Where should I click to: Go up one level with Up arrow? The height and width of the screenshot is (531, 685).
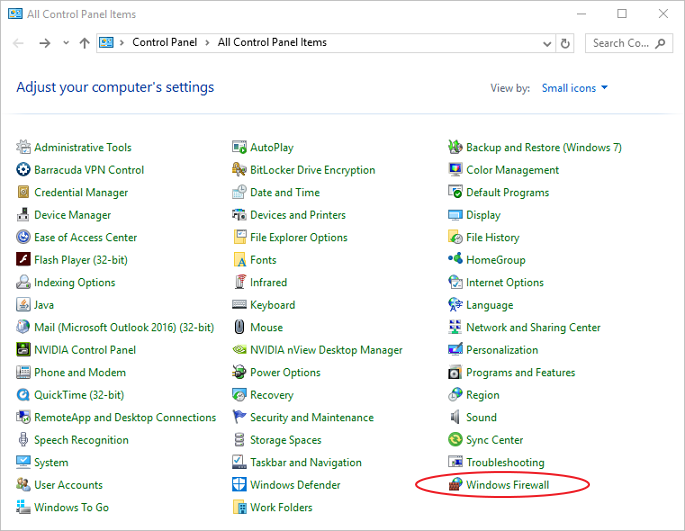pyautogui.click(x=84, y=44)
